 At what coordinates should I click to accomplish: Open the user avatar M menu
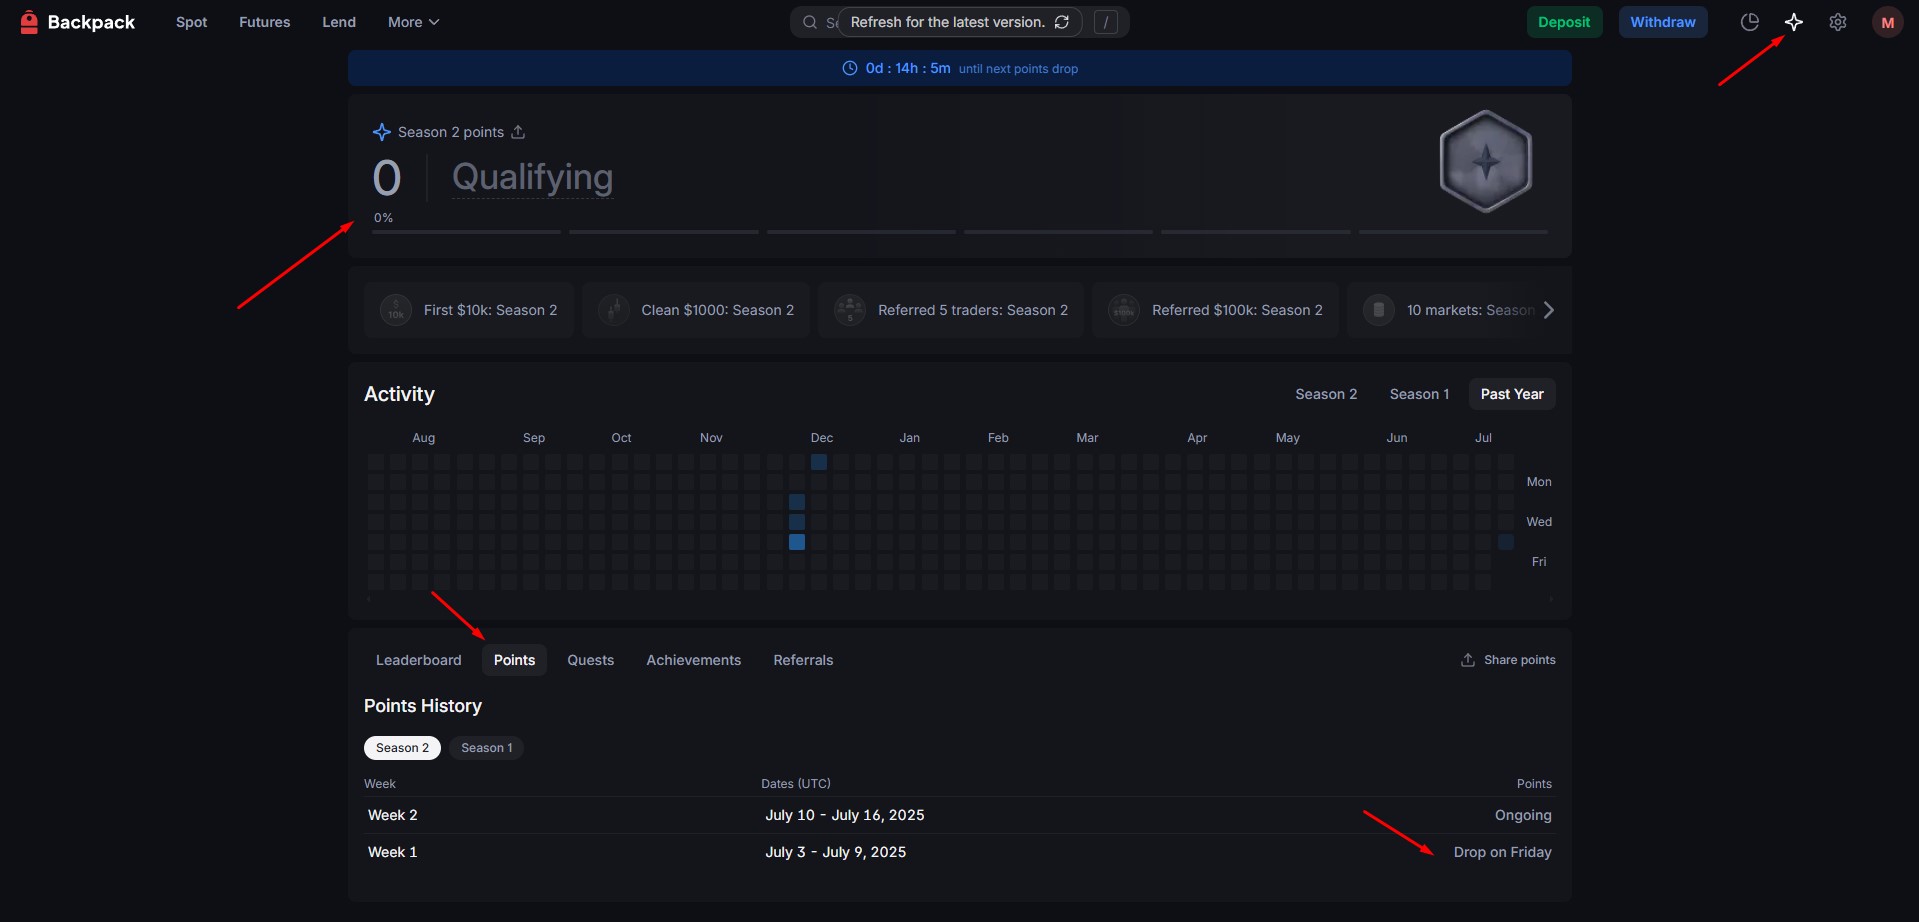coord(1887,22)
